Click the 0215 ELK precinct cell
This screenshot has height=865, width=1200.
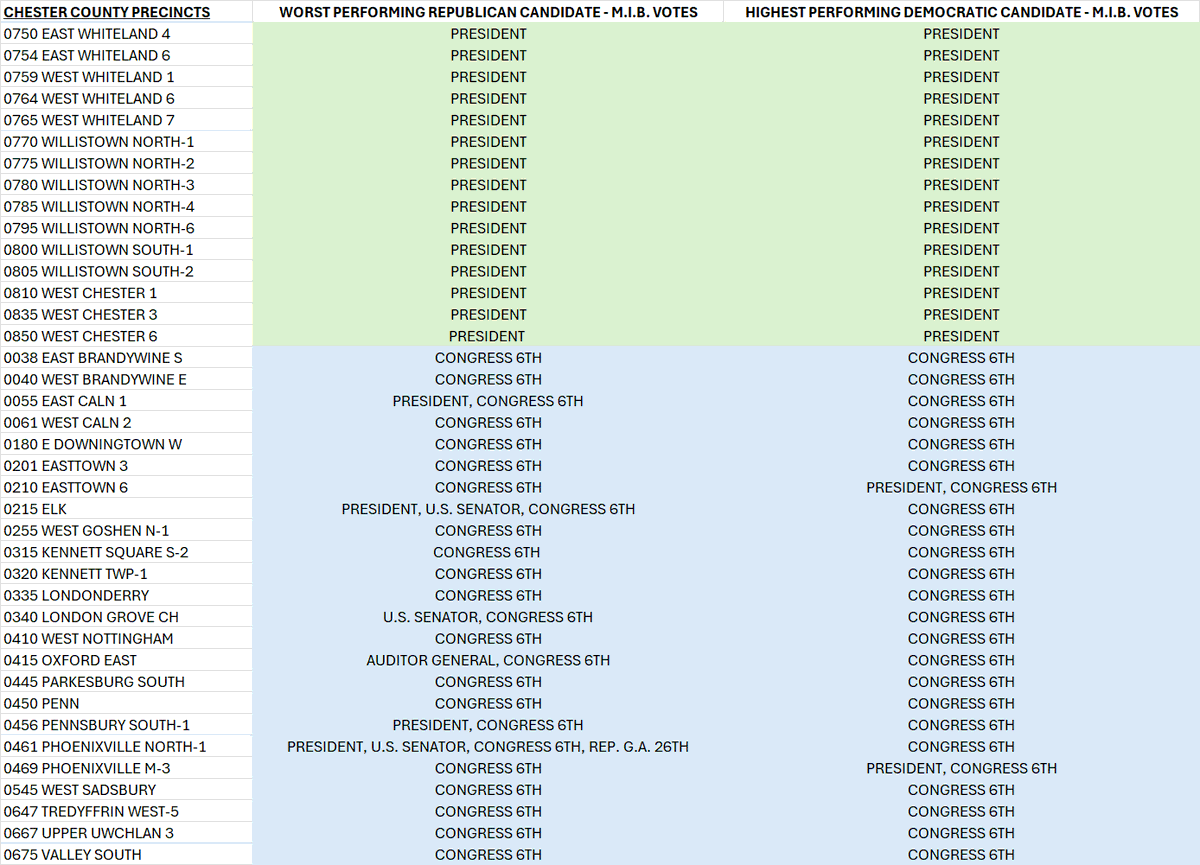click(126, 509)
